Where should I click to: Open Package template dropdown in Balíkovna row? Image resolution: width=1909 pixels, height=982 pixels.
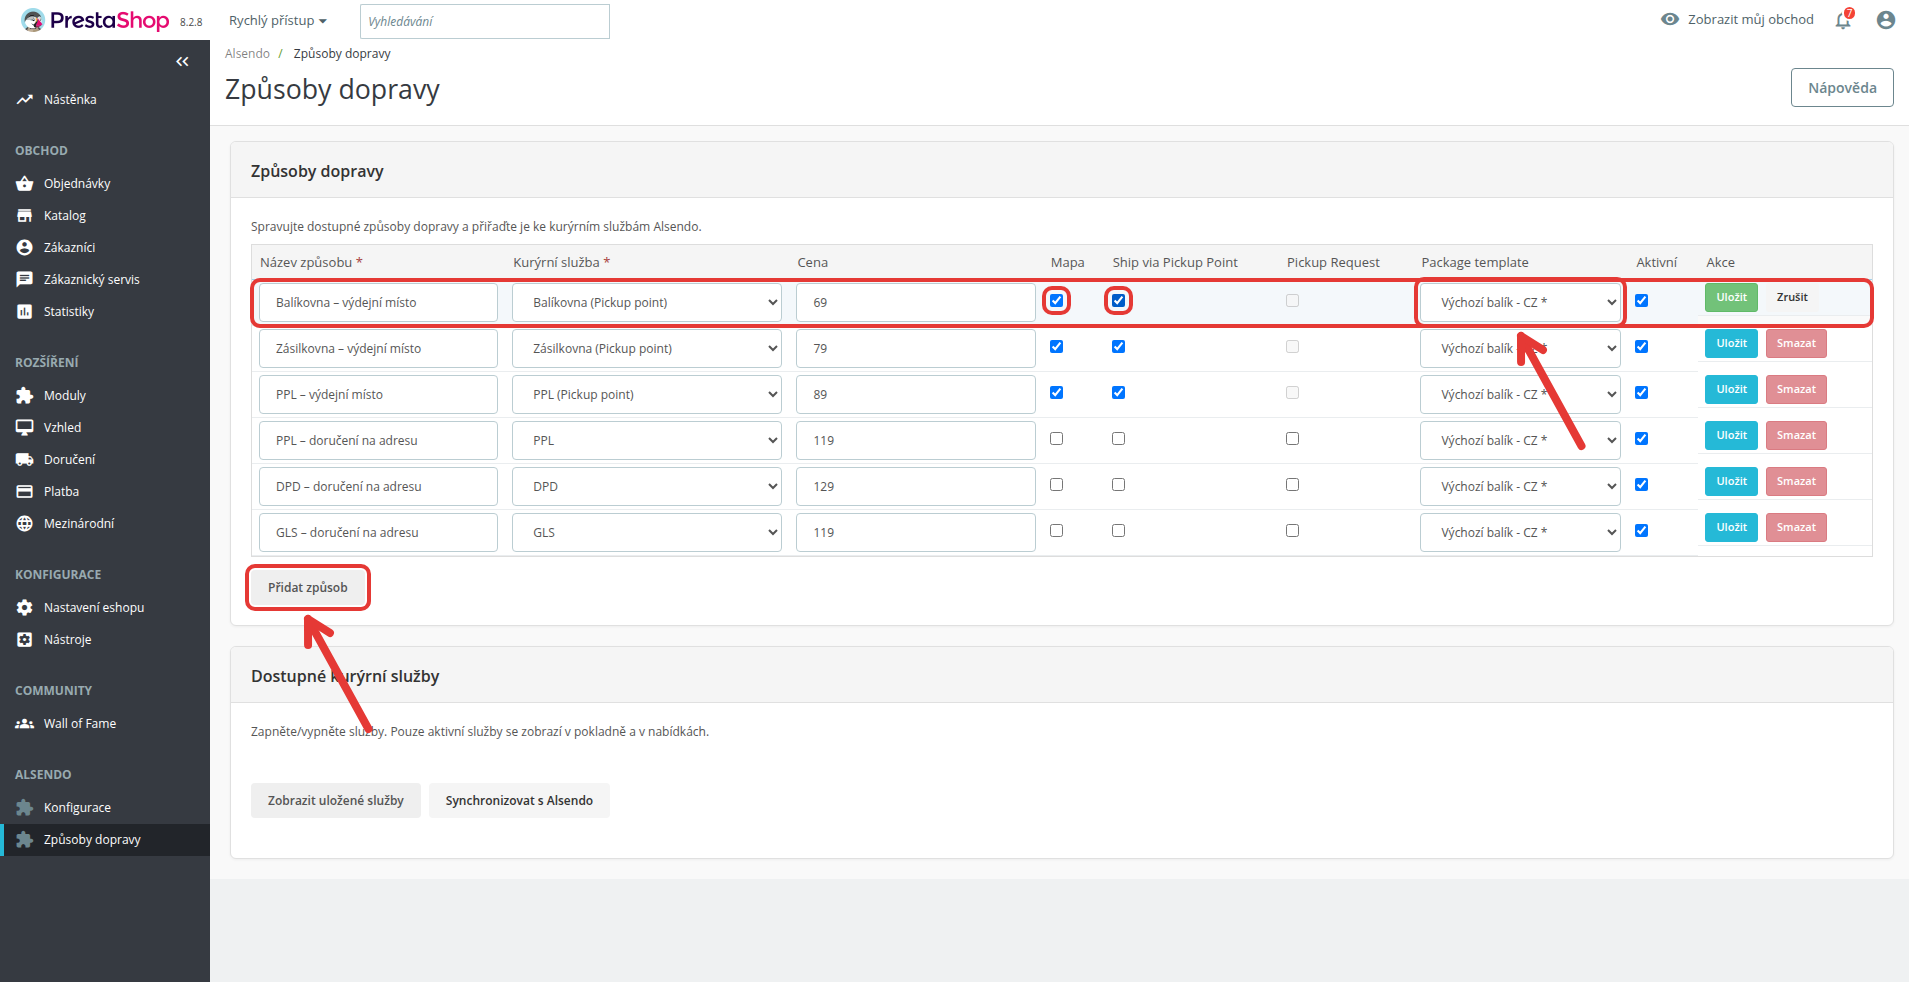pos(1520,302)
